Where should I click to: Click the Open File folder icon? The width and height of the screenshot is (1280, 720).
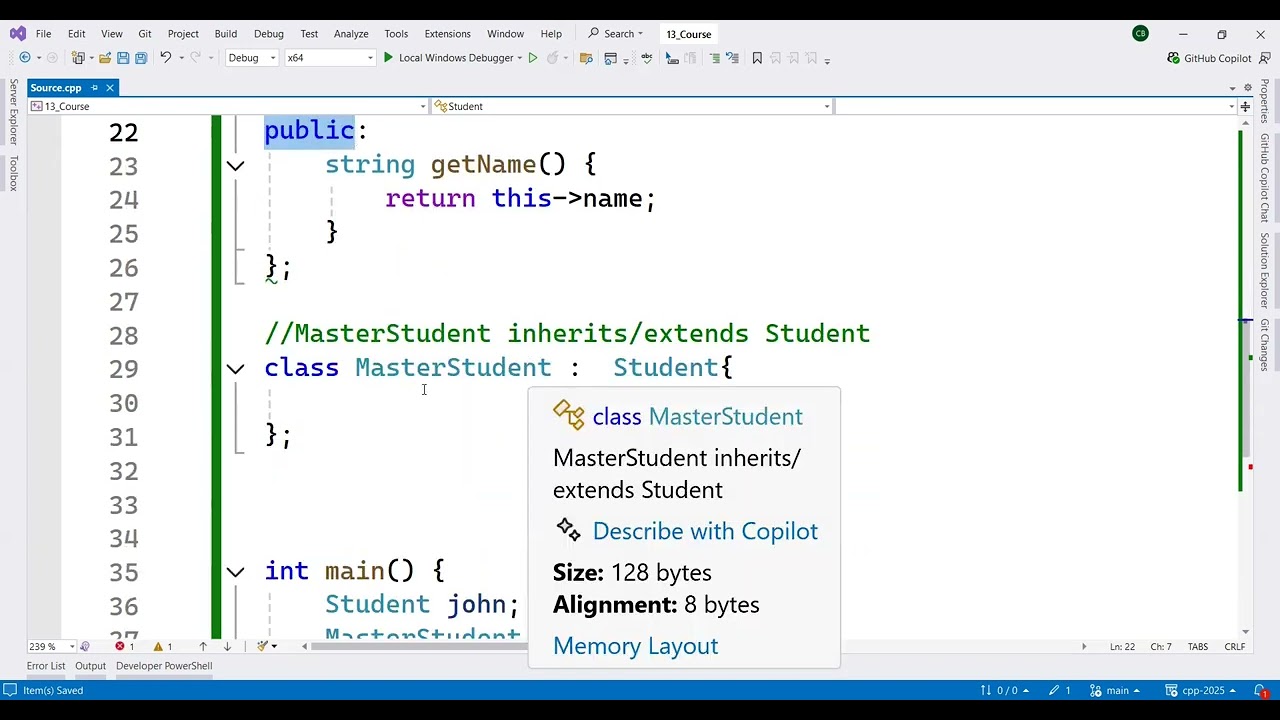tap(105, 58)
